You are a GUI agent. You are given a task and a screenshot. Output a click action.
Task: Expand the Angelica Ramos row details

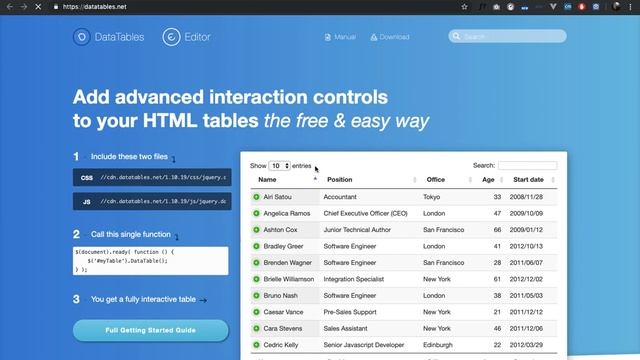[256, 213]
